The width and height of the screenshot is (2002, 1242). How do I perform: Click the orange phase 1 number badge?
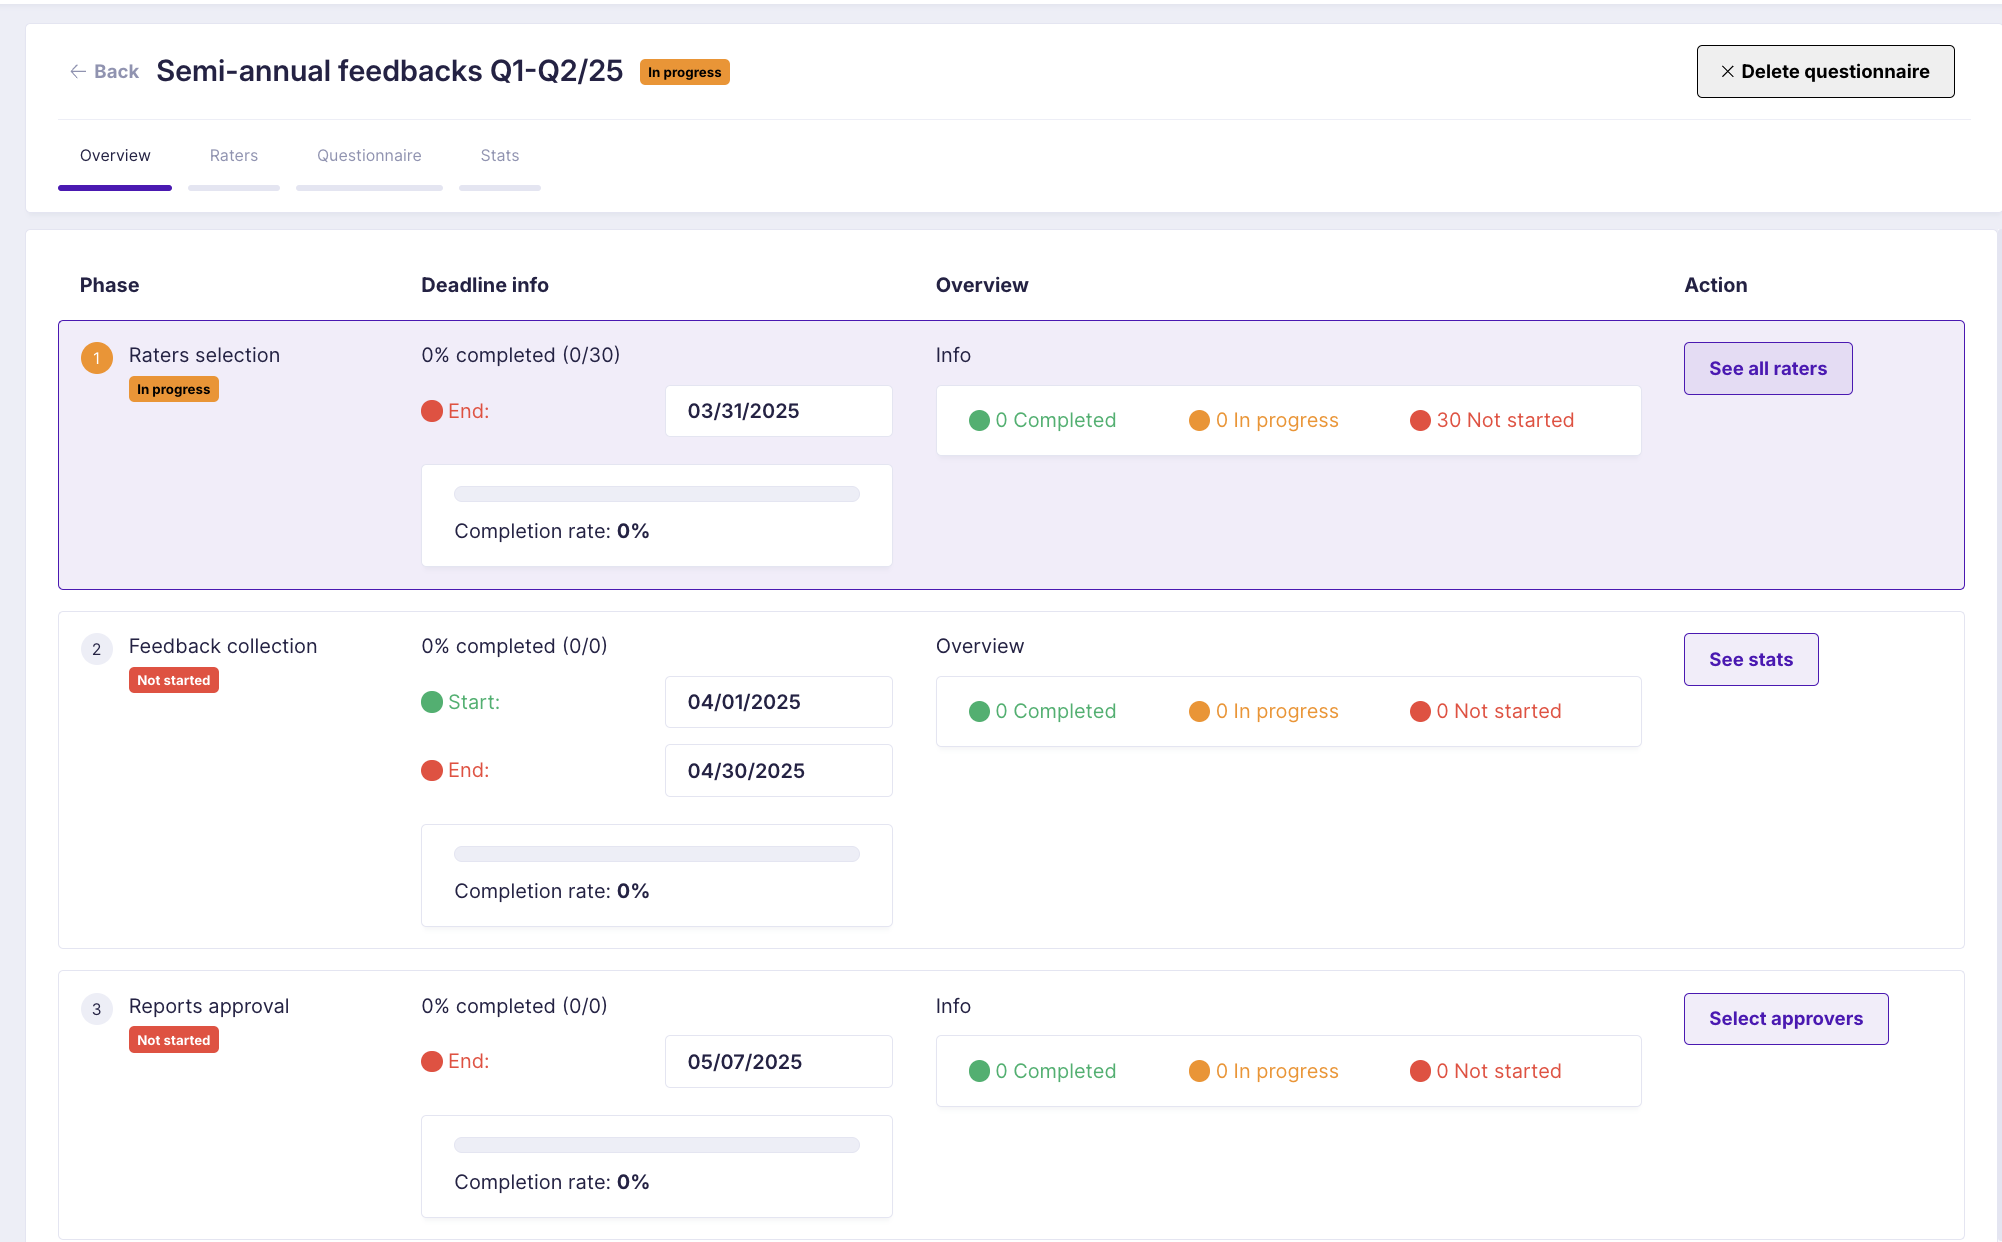click(x=97, y=357)
